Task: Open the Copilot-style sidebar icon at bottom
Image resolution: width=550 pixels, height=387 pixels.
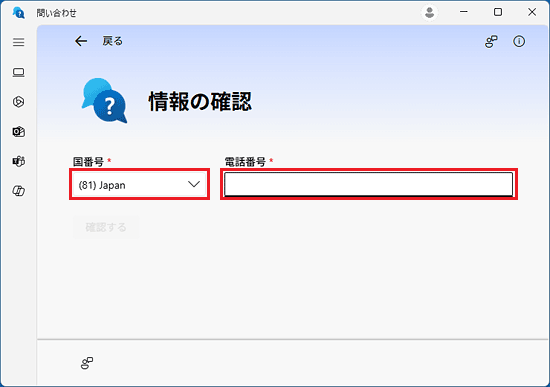Action: click(x=19, y=191)
